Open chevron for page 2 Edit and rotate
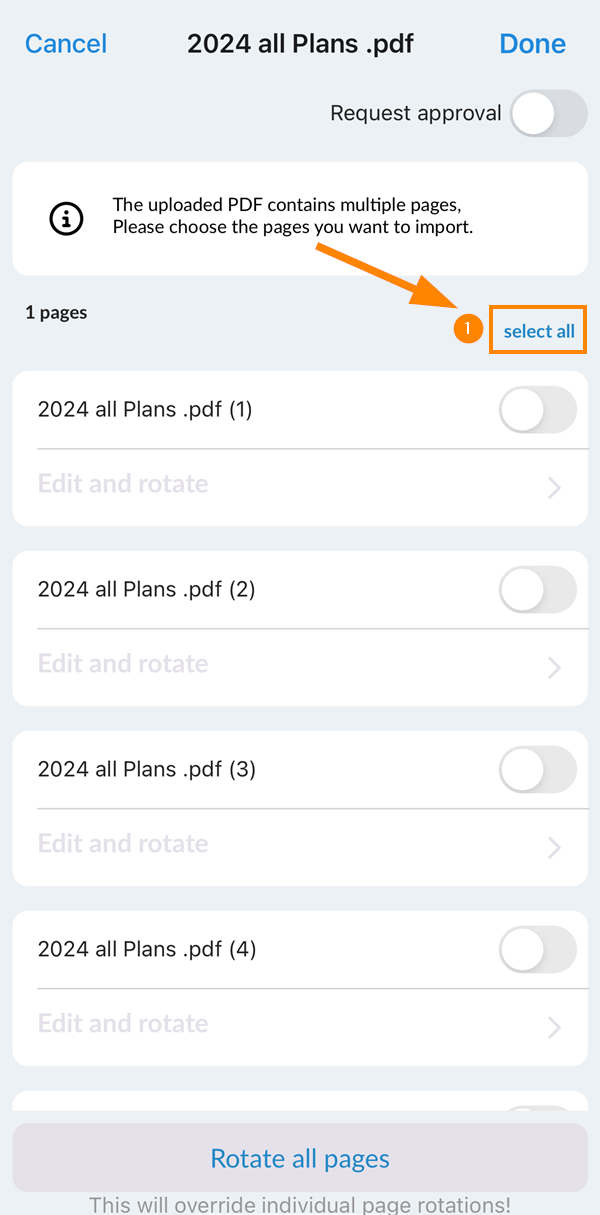This screenshot has width=600, height=1215. [x=555, y=667]
